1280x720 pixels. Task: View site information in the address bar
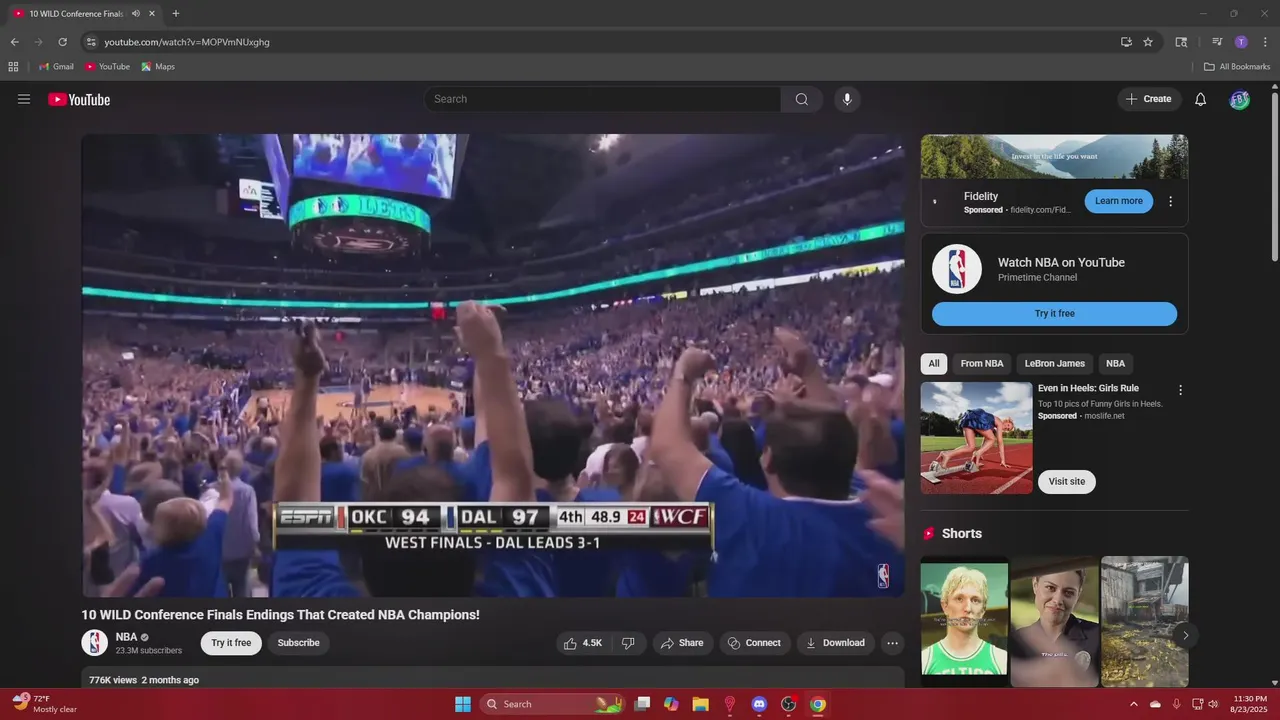tap(90, 42)
